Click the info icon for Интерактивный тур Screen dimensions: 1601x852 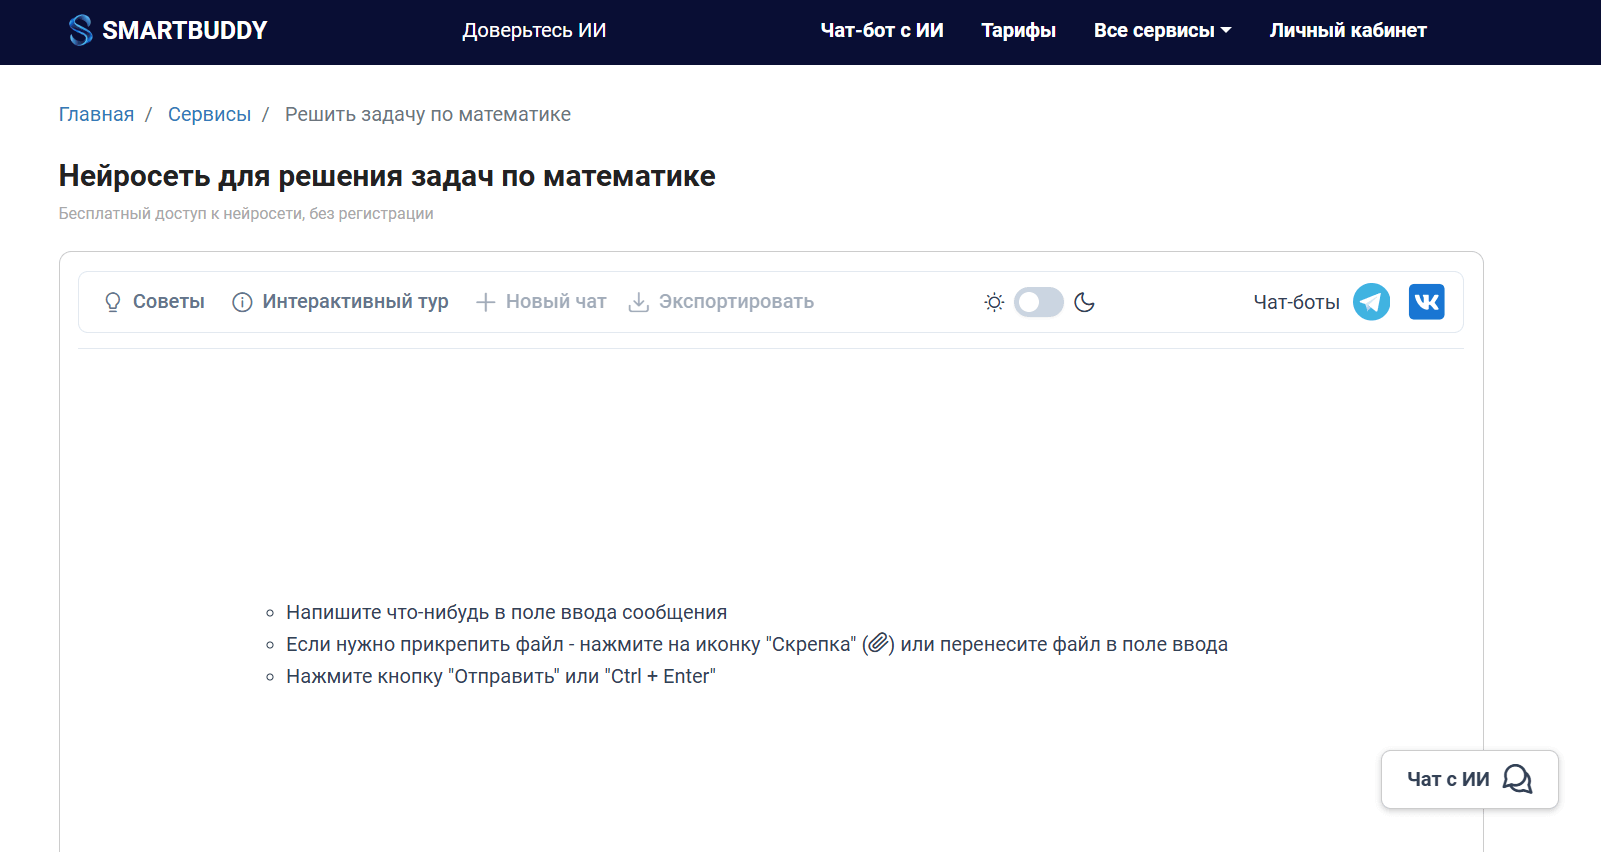(242, 302)
